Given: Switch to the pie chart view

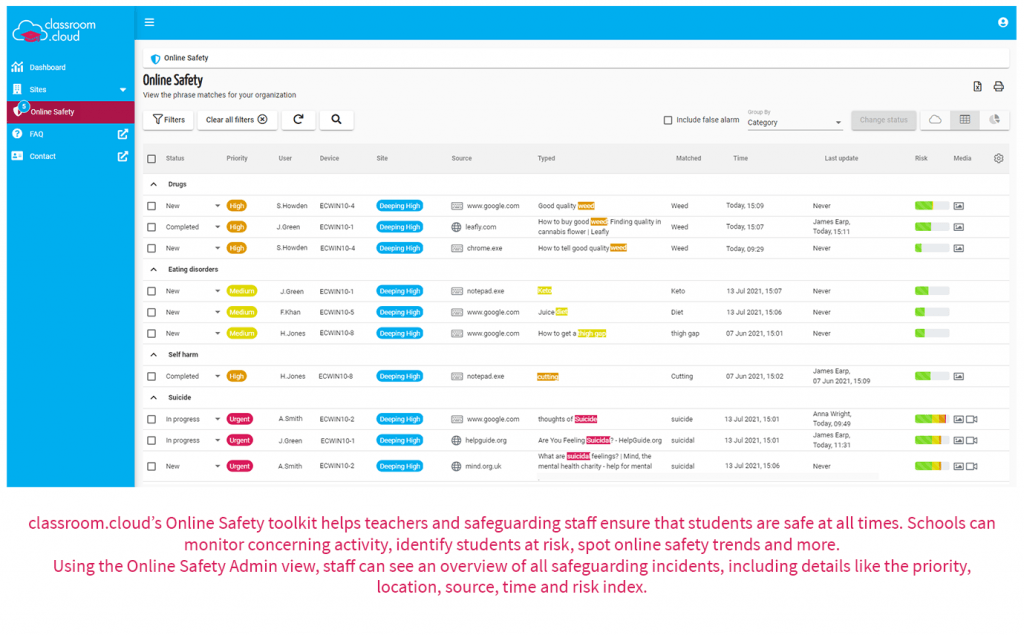Looking at the screenshot, I should tap(995, 120).
